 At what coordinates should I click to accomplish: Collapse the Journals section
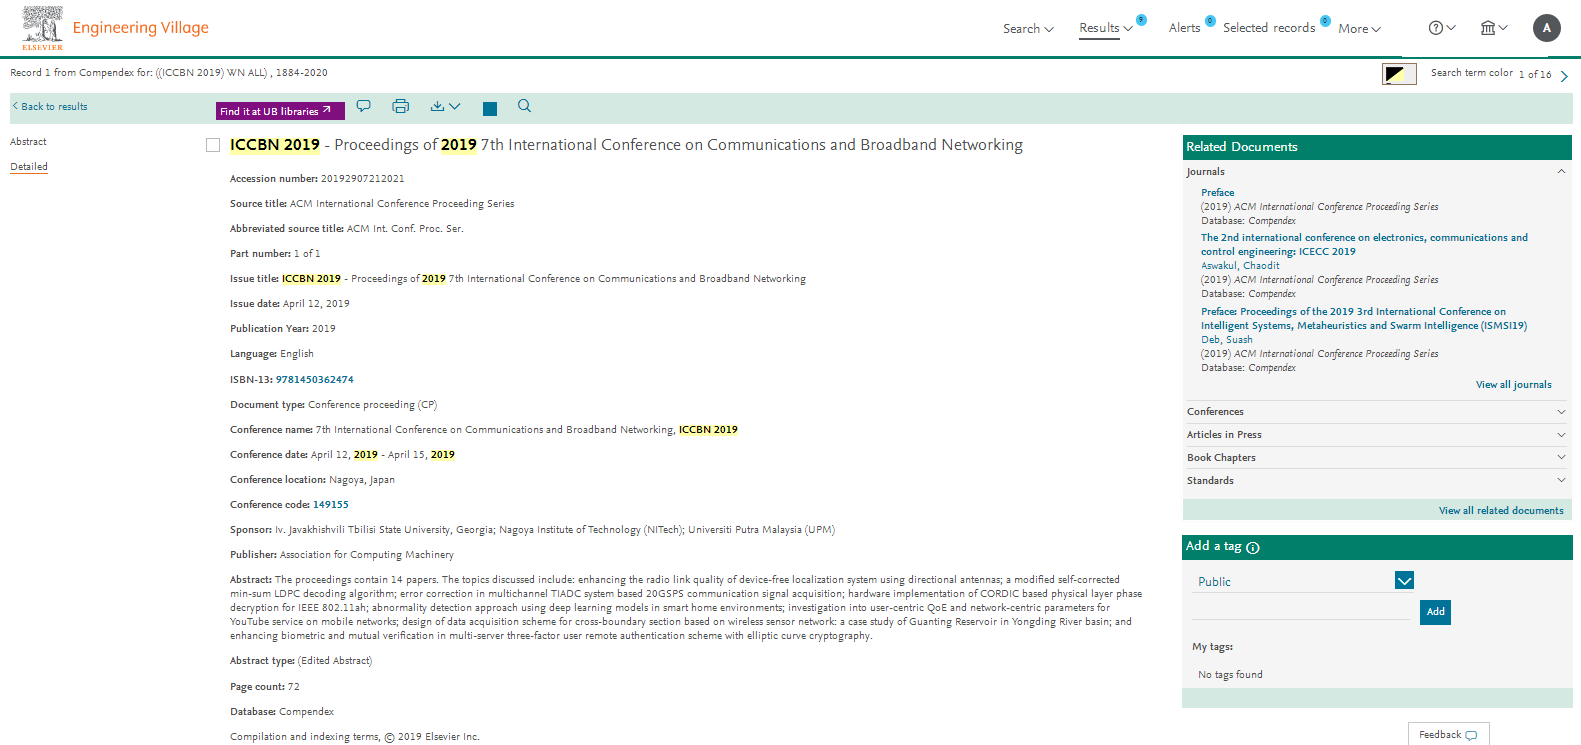point(1561,172)
